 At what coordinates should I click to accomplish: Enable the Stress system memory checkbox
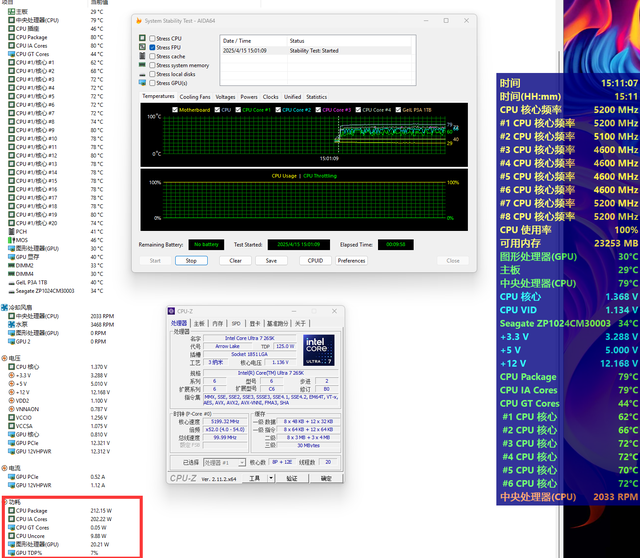pyautogui.click(x=152, y=65)
